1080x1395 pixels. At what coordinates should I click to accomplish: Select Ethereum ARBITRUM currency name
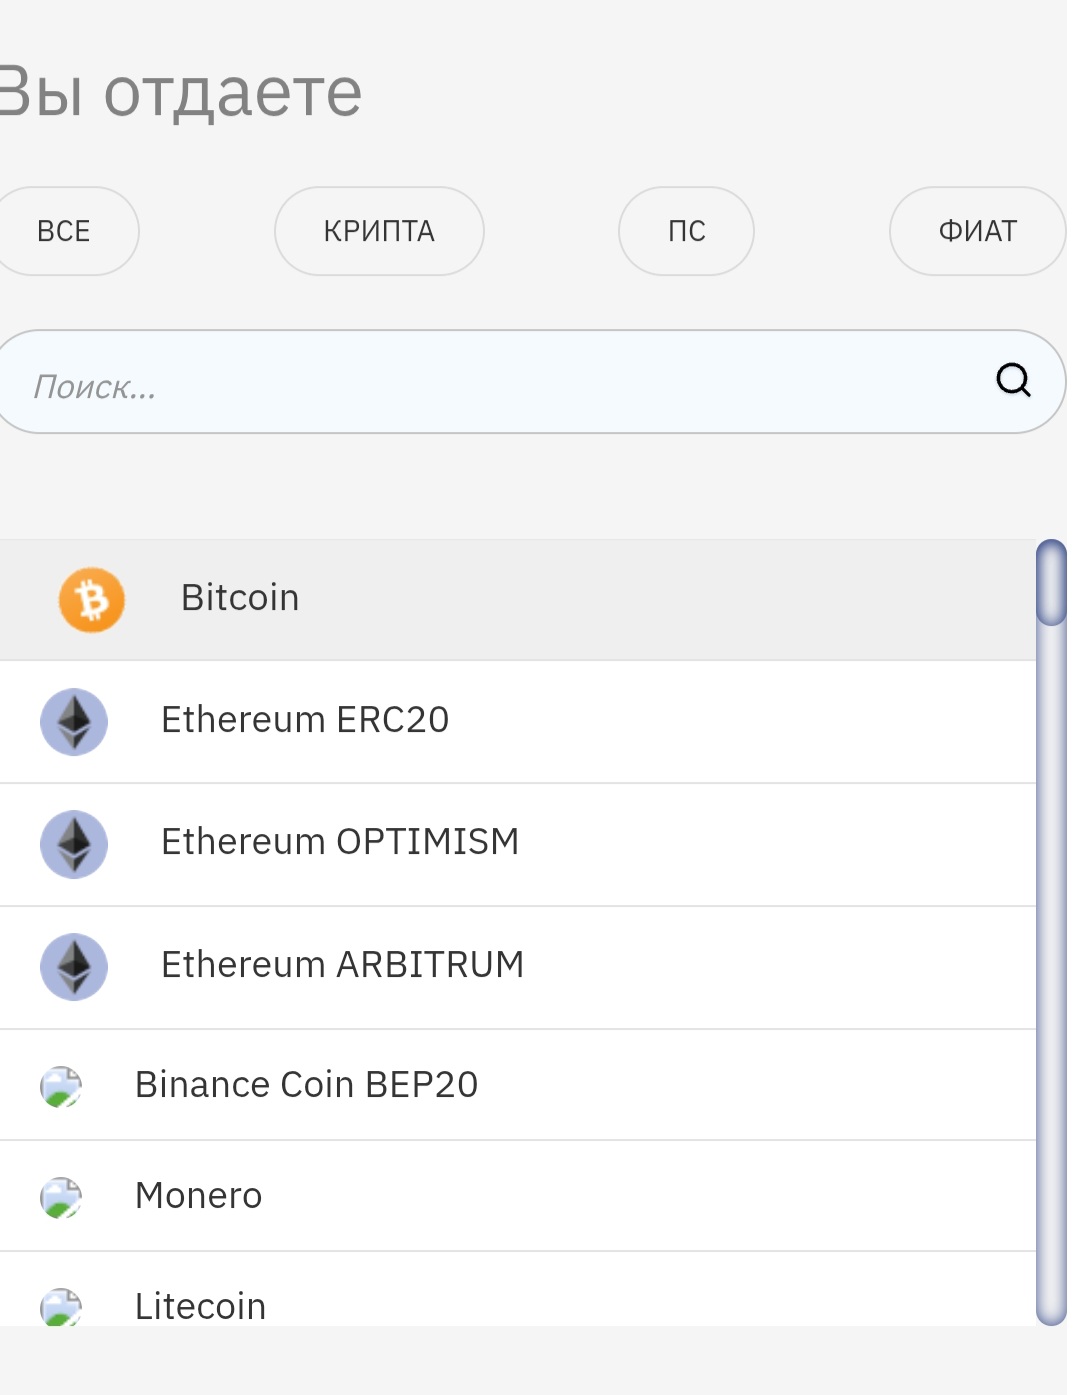coord(342,965)
